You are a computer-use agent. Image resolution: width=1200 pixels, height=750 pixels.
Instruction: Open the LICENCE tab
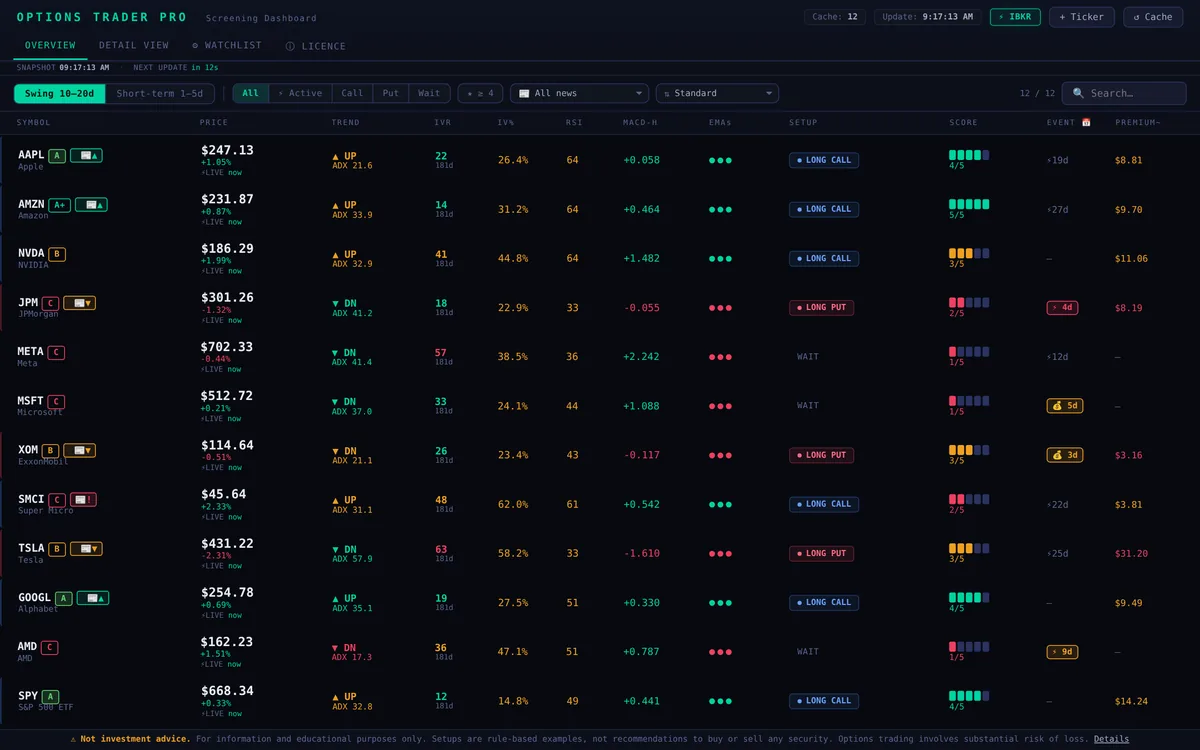coord(316,46)
